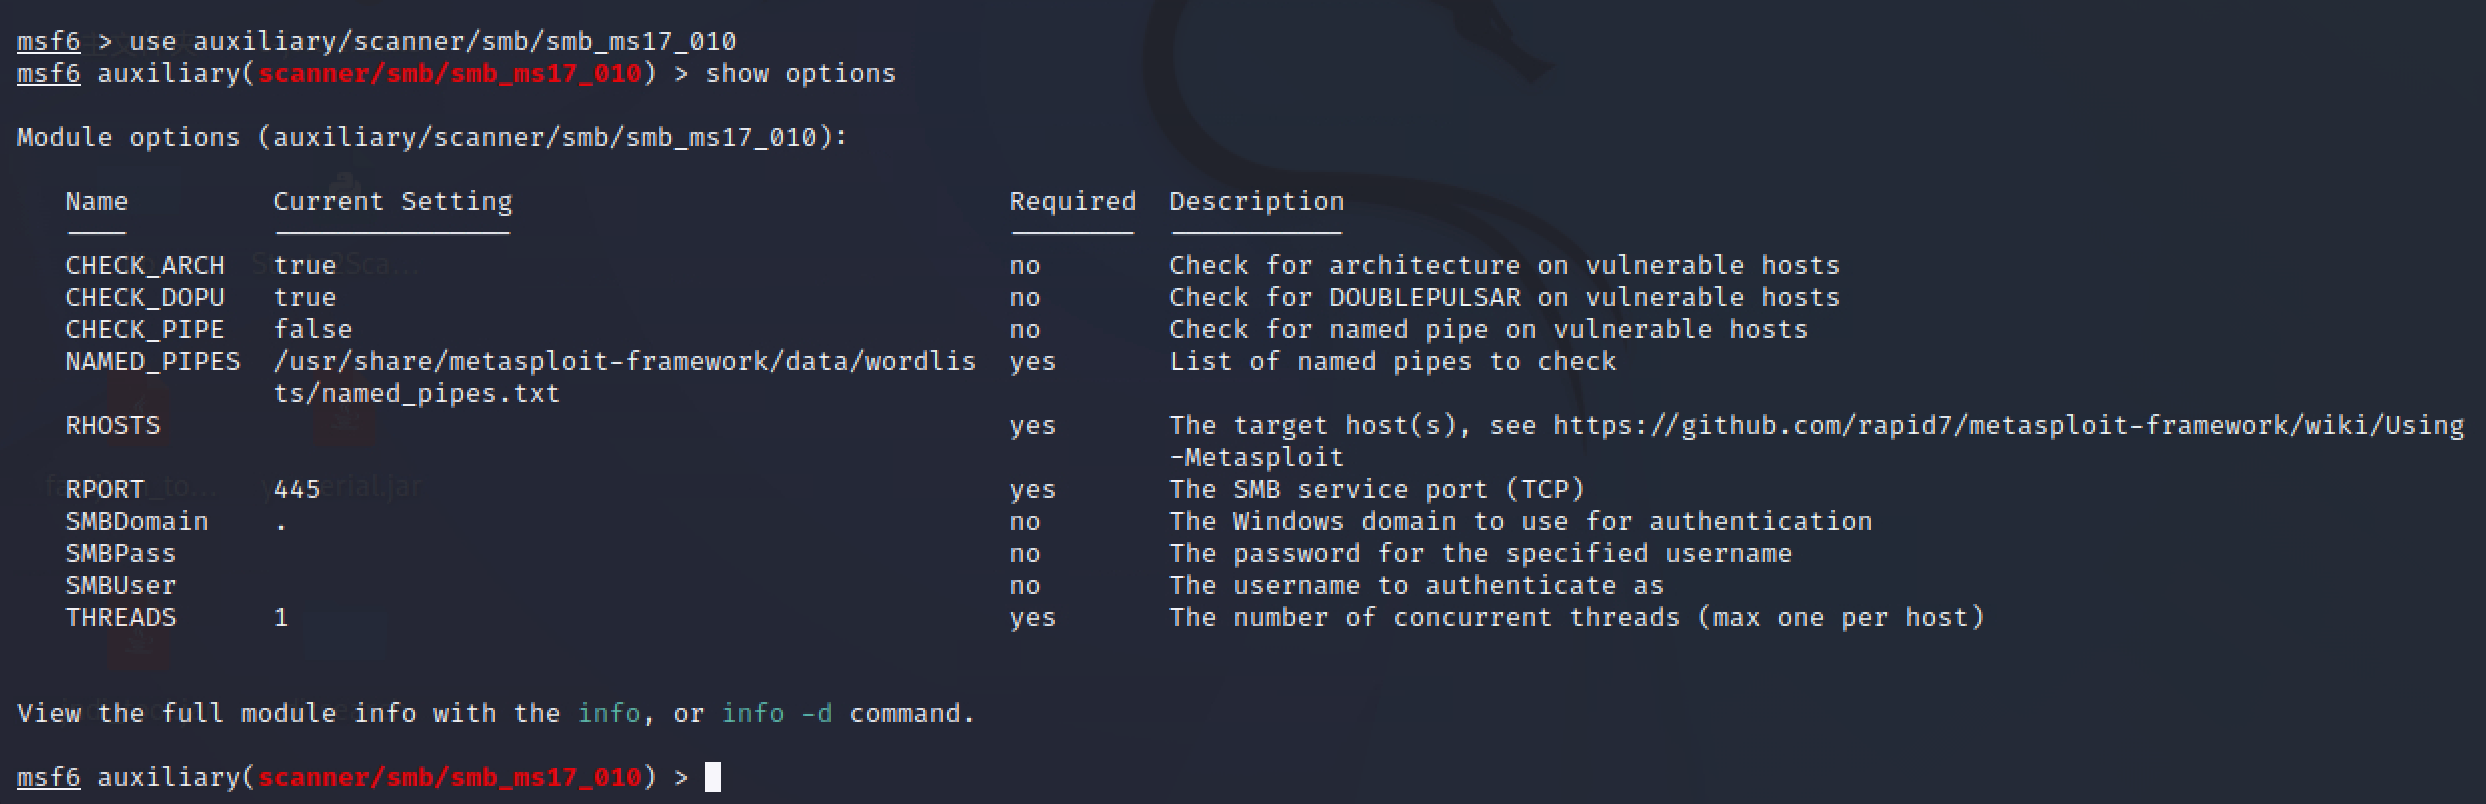Click the "show options" command text
Image resolution: width=2486 pixels, height=804 pixels.
[800, 74]
